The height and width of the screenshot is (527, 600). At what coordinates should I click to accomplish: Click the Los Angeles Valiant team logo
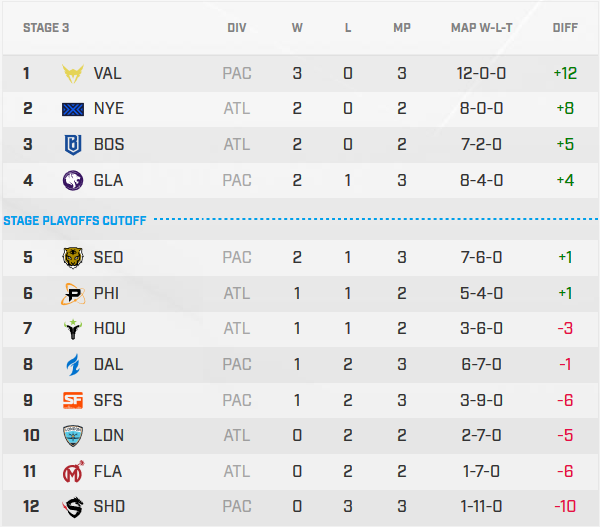pyautogui.click(x=73, y=73)
